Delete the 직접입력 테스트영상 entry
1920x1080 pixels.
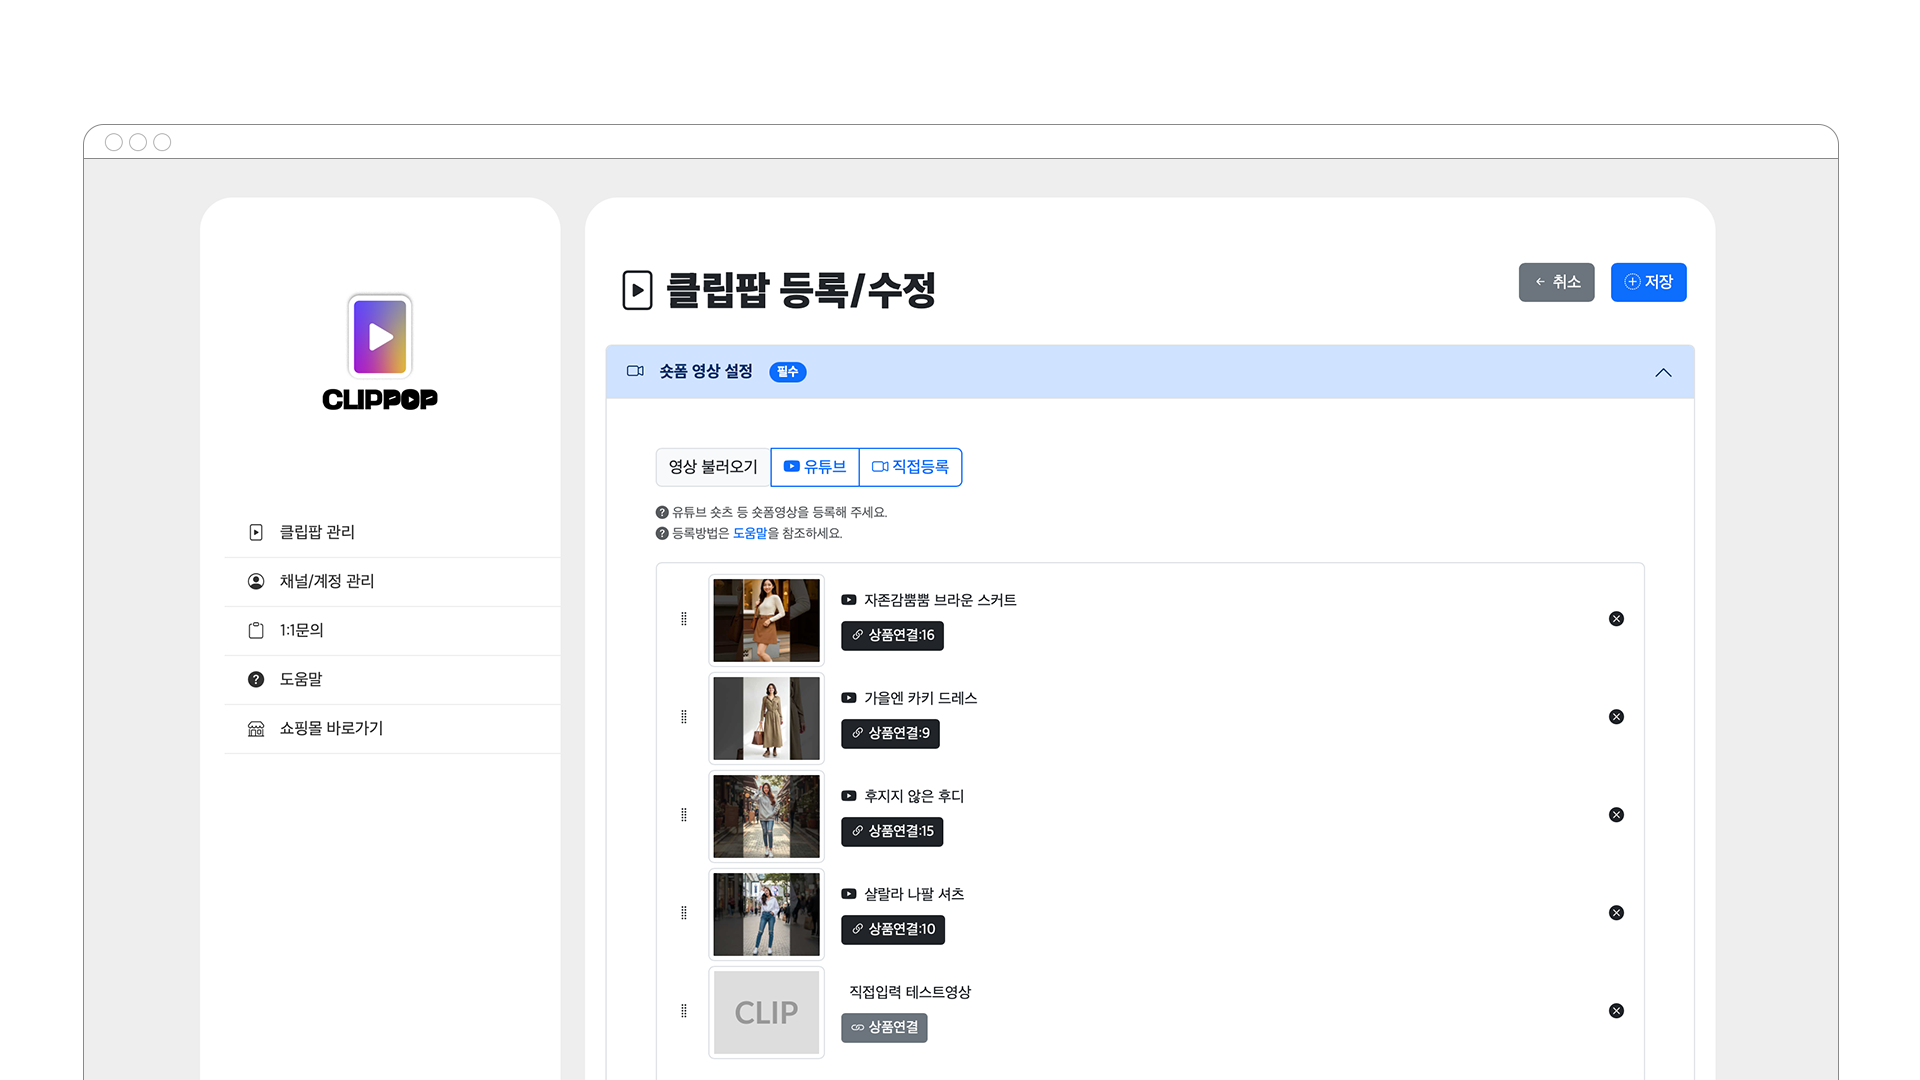(x=1616, y=1011)
